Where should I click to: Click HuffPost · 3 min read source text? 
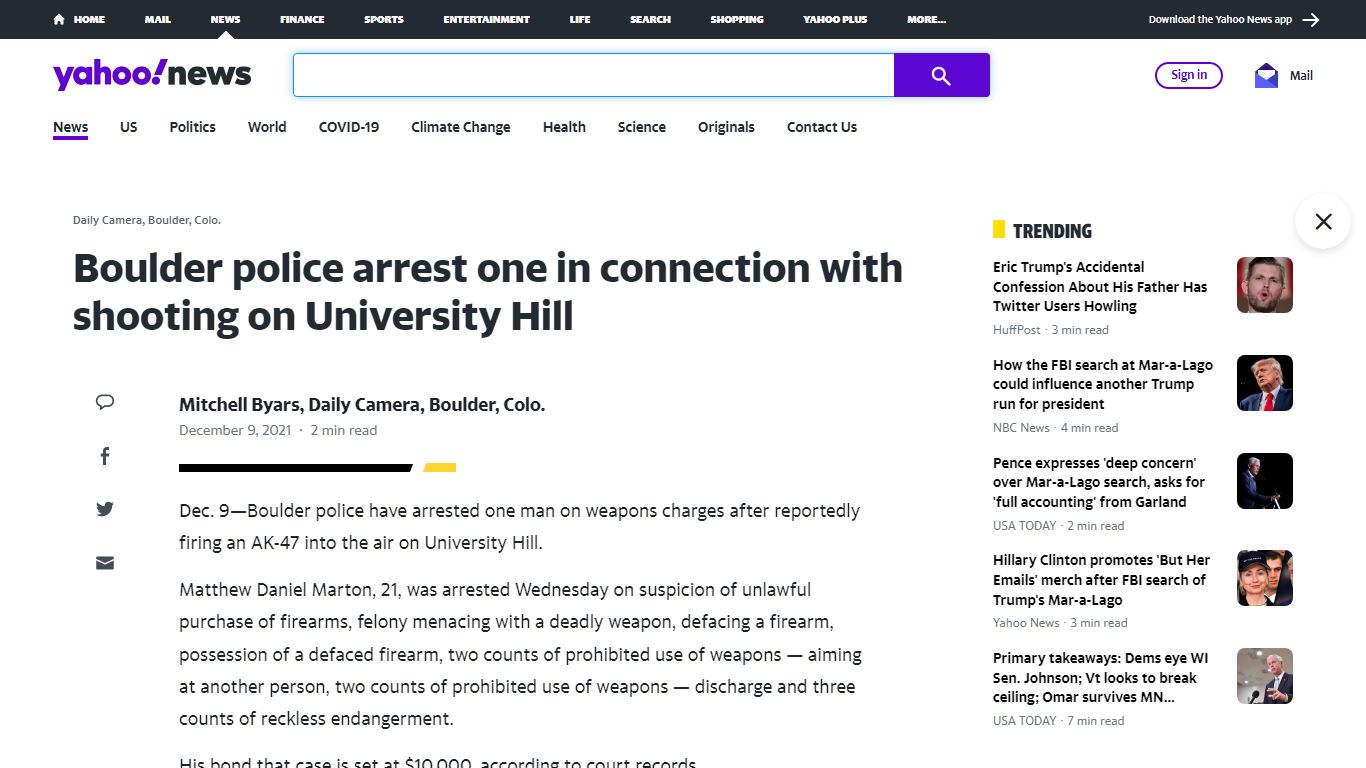click(1050, 330)
